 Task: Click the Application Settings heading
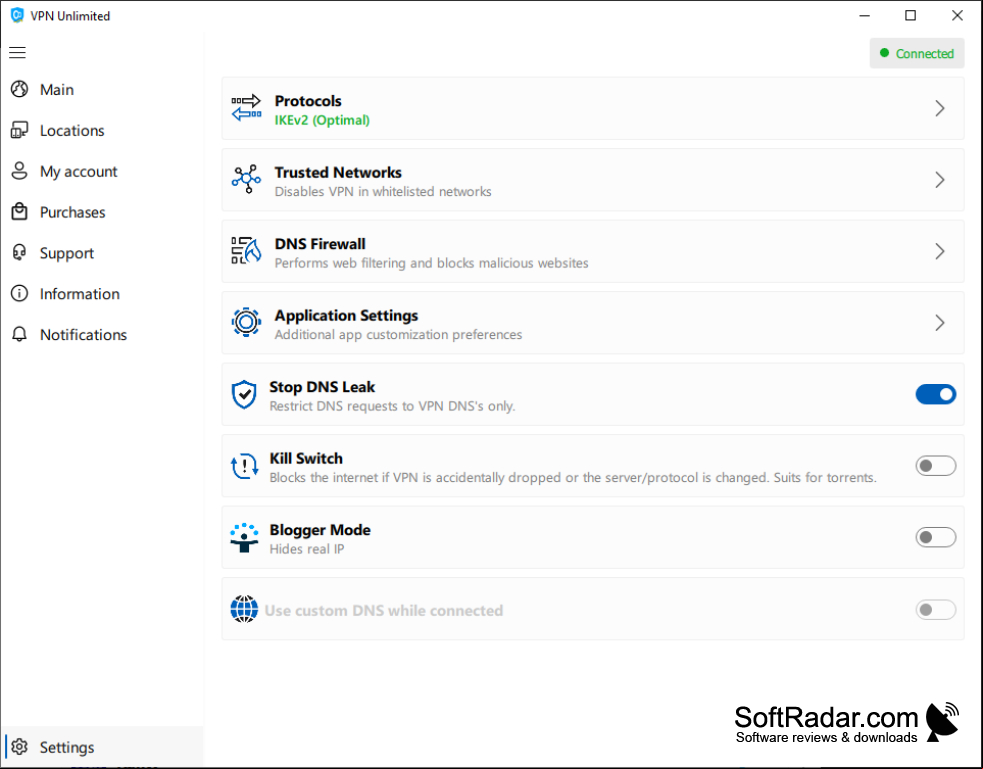click(x=346, y=315)
